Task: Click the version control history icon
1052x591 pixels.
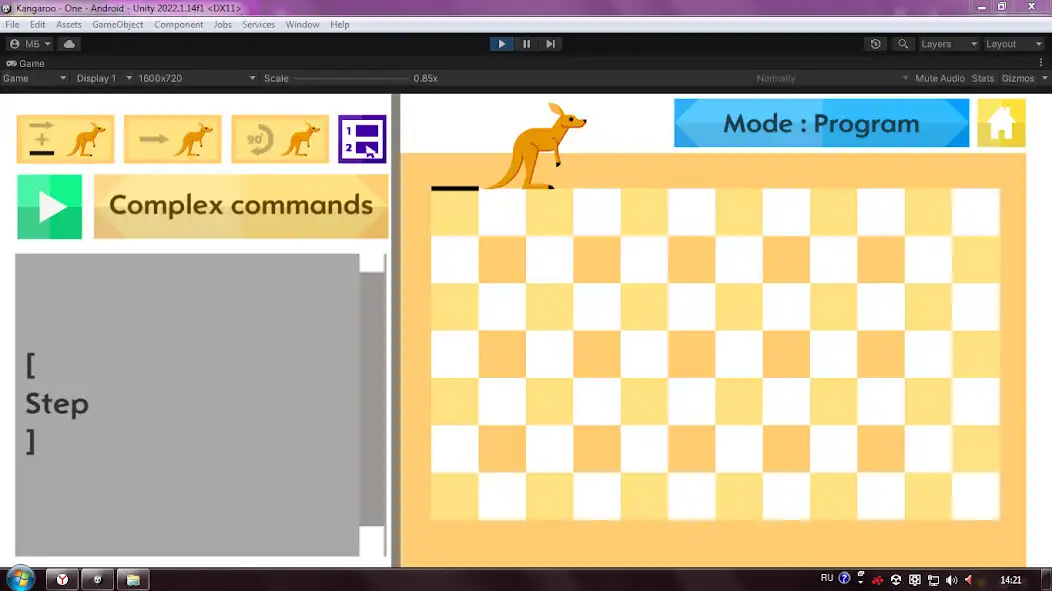Action: (875, 43)
